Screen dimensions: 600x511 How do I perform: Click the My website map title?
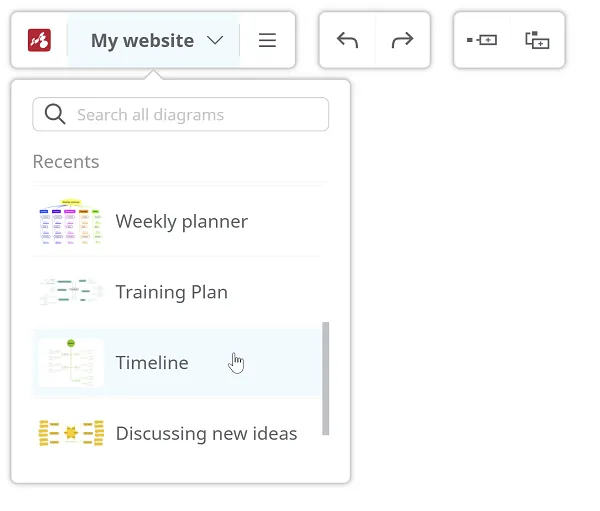[x=142, y=41]
